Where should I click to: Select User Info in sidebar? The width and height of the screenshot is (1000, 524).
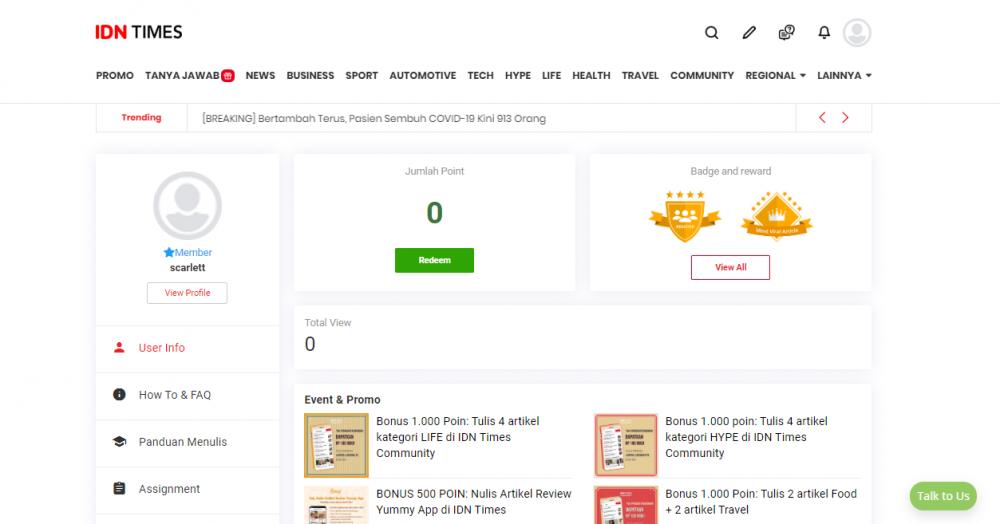point(188,348)
